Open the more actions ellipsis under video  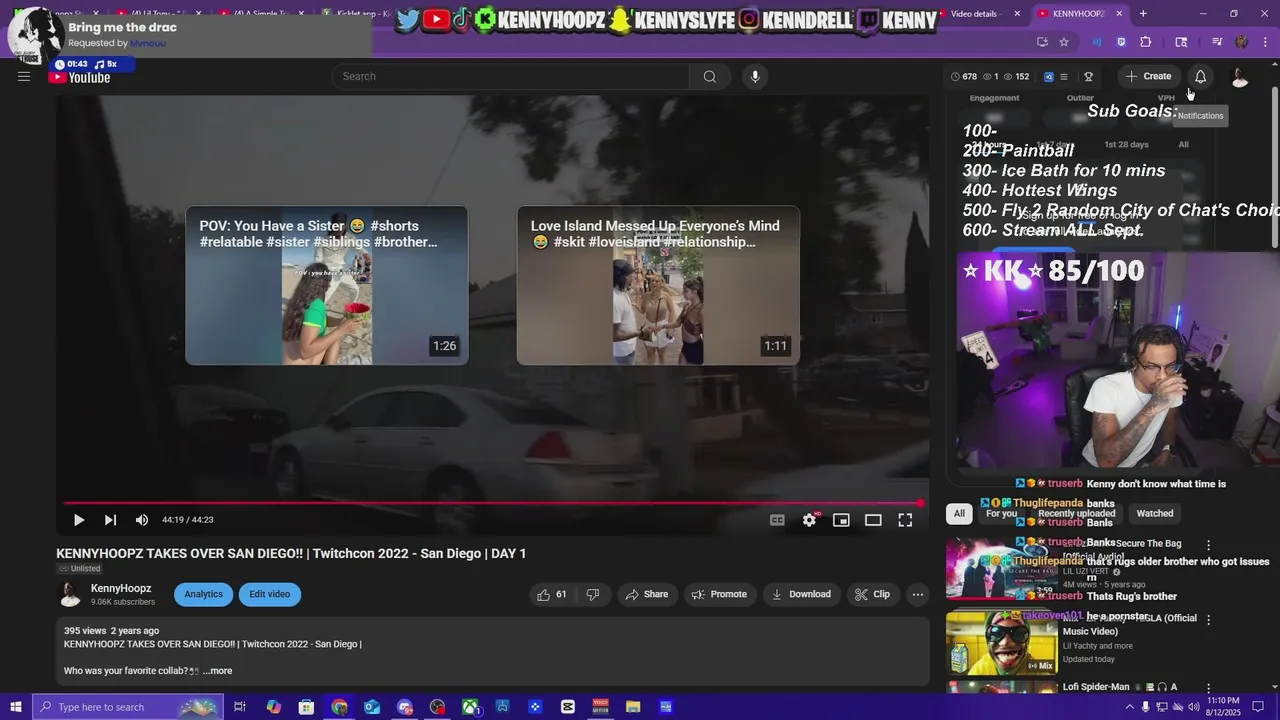point(918,594)
